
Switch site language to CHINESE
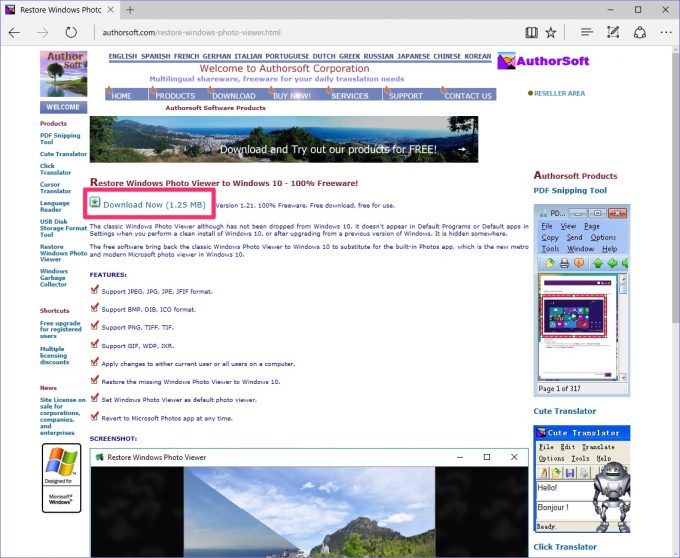[448, 56]
